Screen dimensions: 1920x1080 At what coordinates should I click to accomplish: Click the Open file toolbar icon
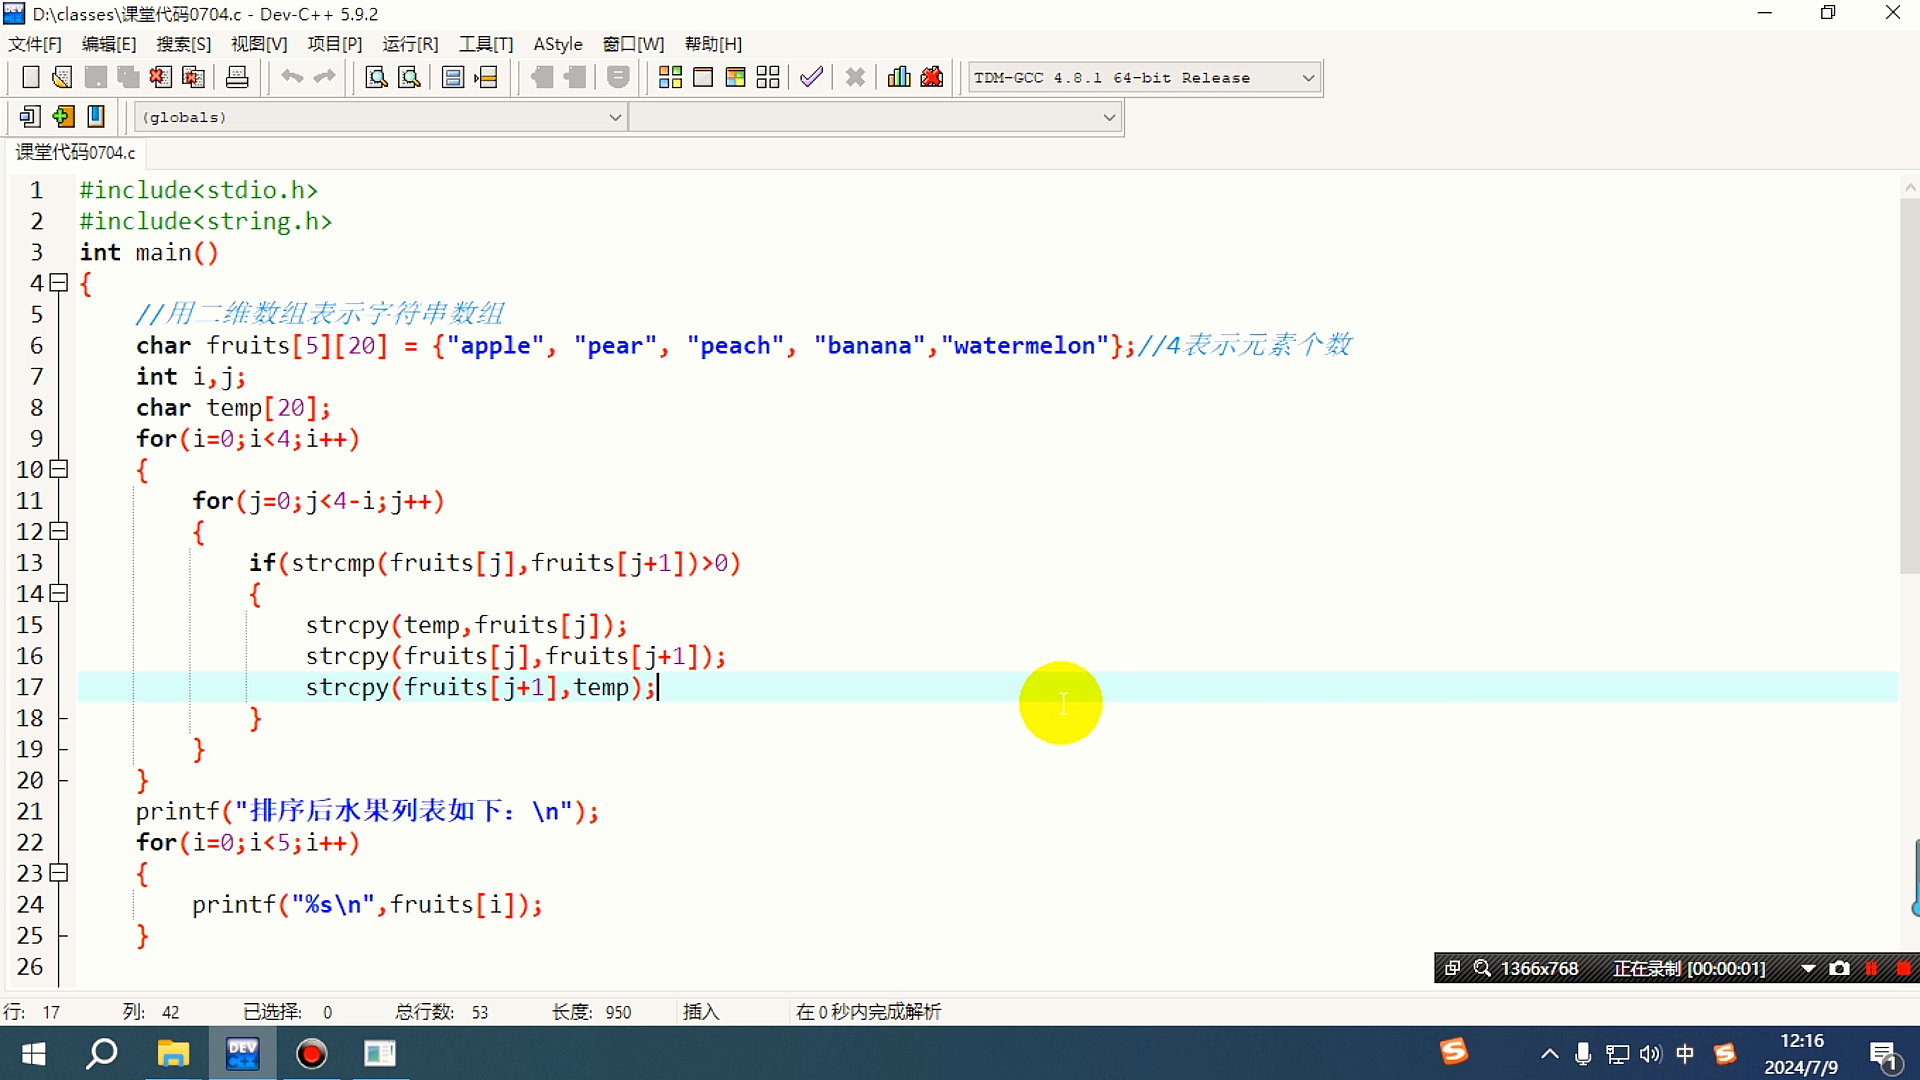[x=62, y=77]
